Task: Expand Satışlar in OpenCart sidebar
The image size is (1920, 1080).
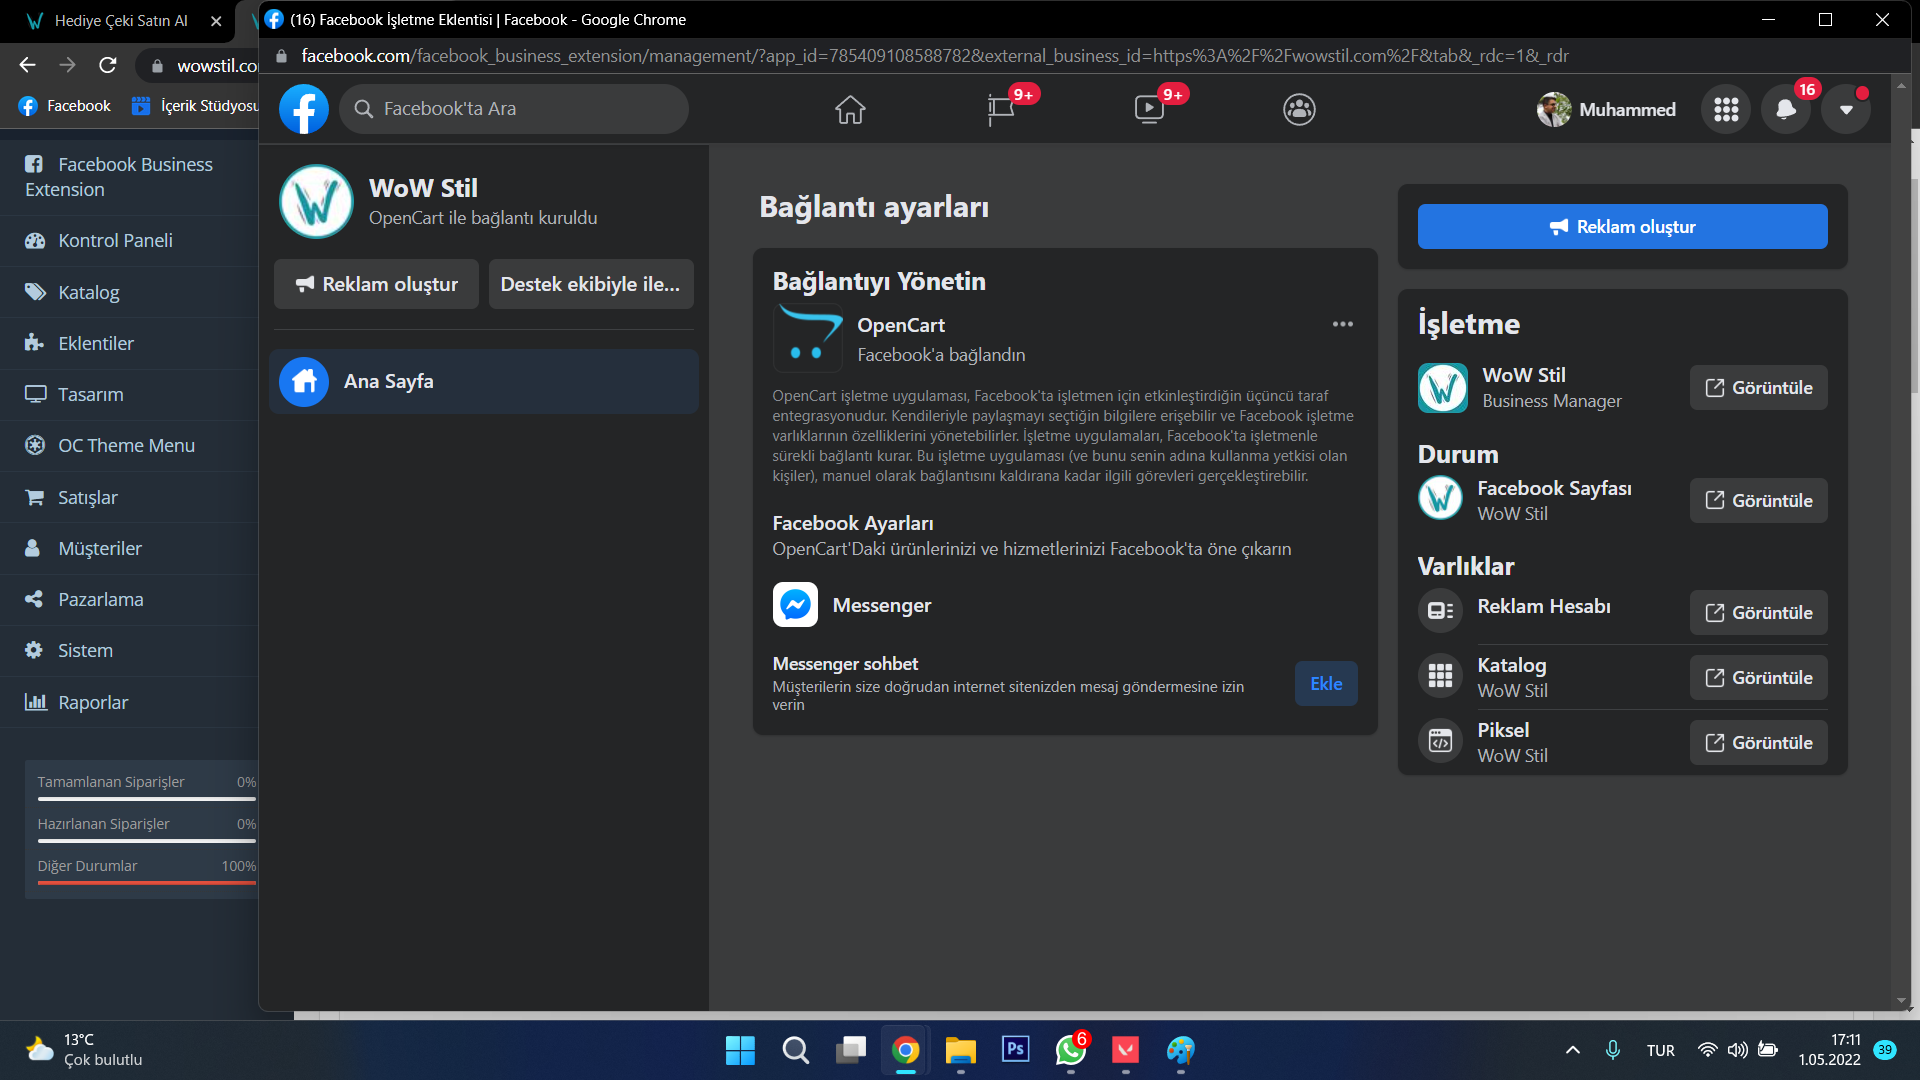Action: (x=129, y=497)
